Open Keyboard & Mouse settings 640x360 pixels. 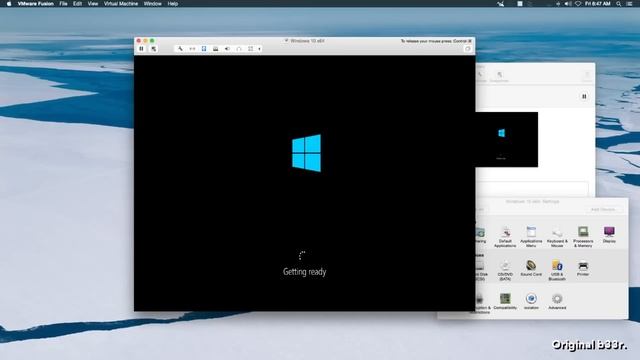coord(557,237)
